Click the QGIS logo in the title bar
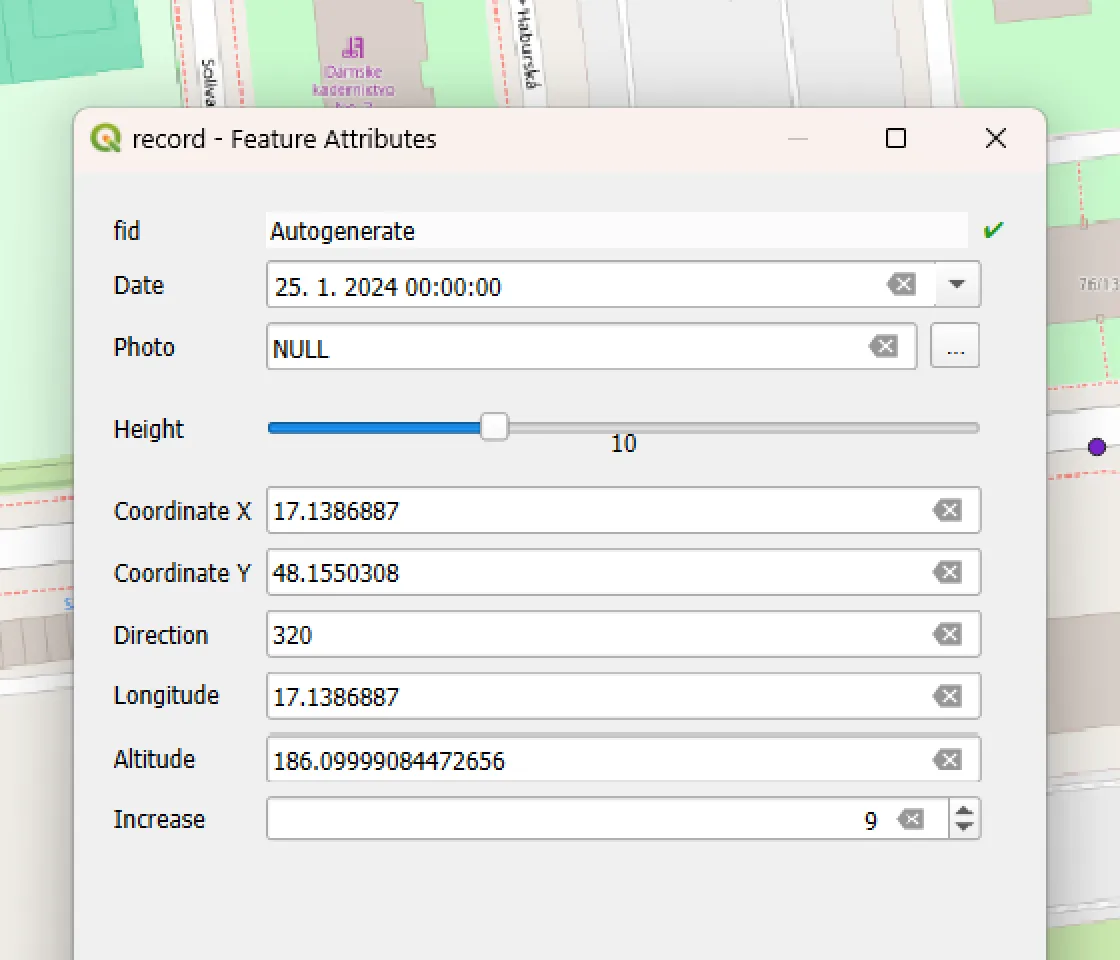The width and height of the screenshot is (1120, 960). [105, 139]
